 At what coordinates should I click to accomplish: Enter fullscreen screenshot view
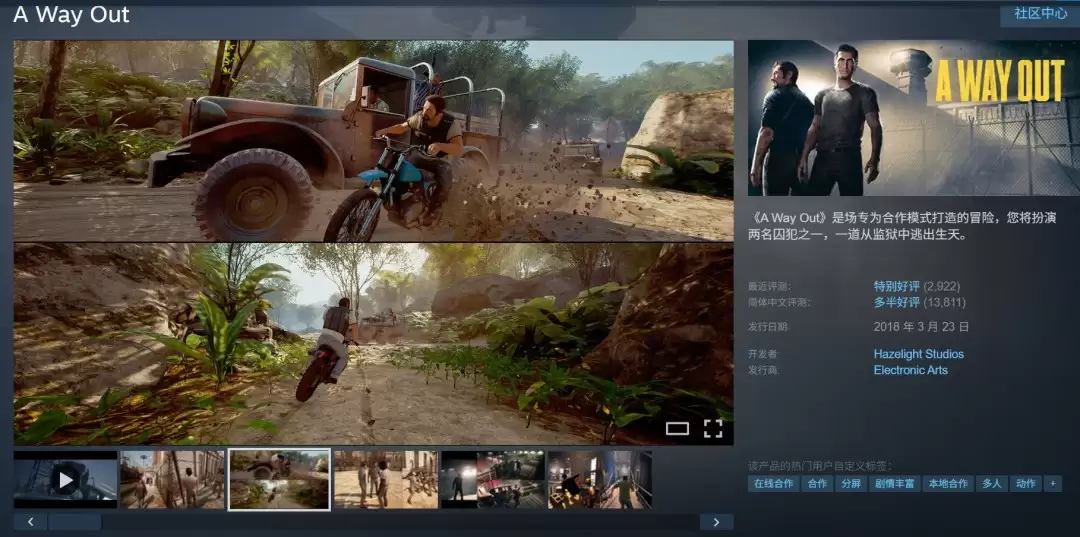(x=712, y=429)
